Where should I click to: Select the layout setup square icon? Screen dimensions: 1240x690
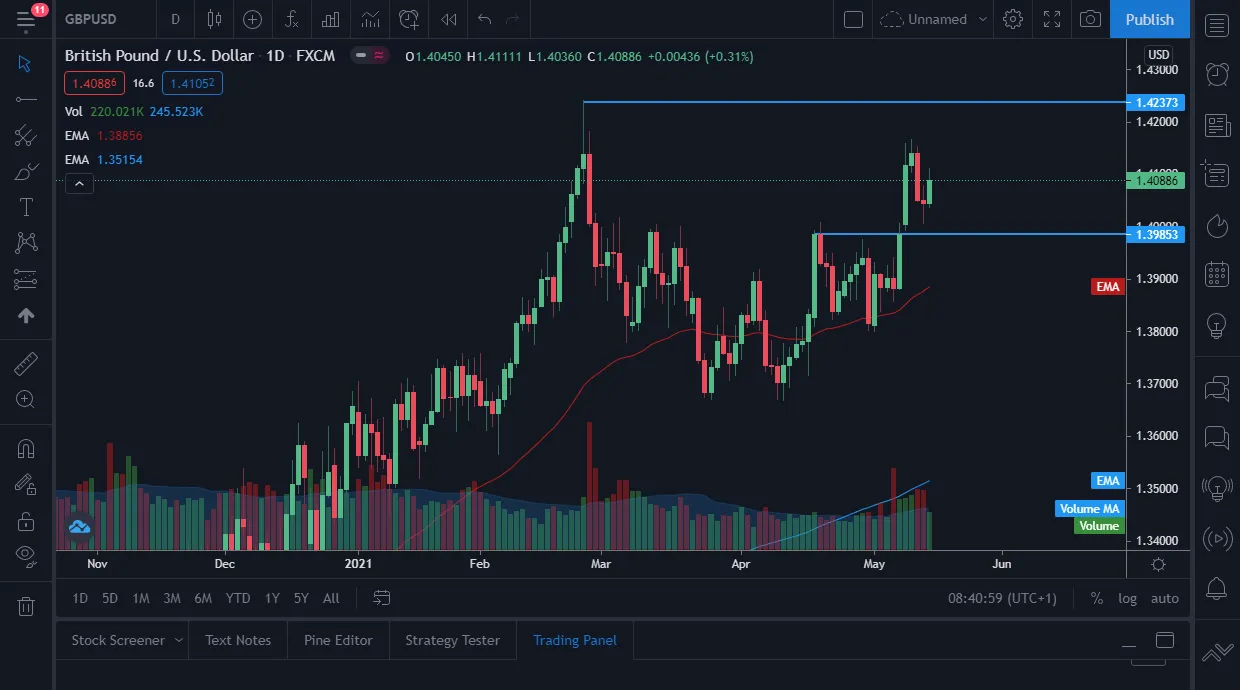[853, 19]
